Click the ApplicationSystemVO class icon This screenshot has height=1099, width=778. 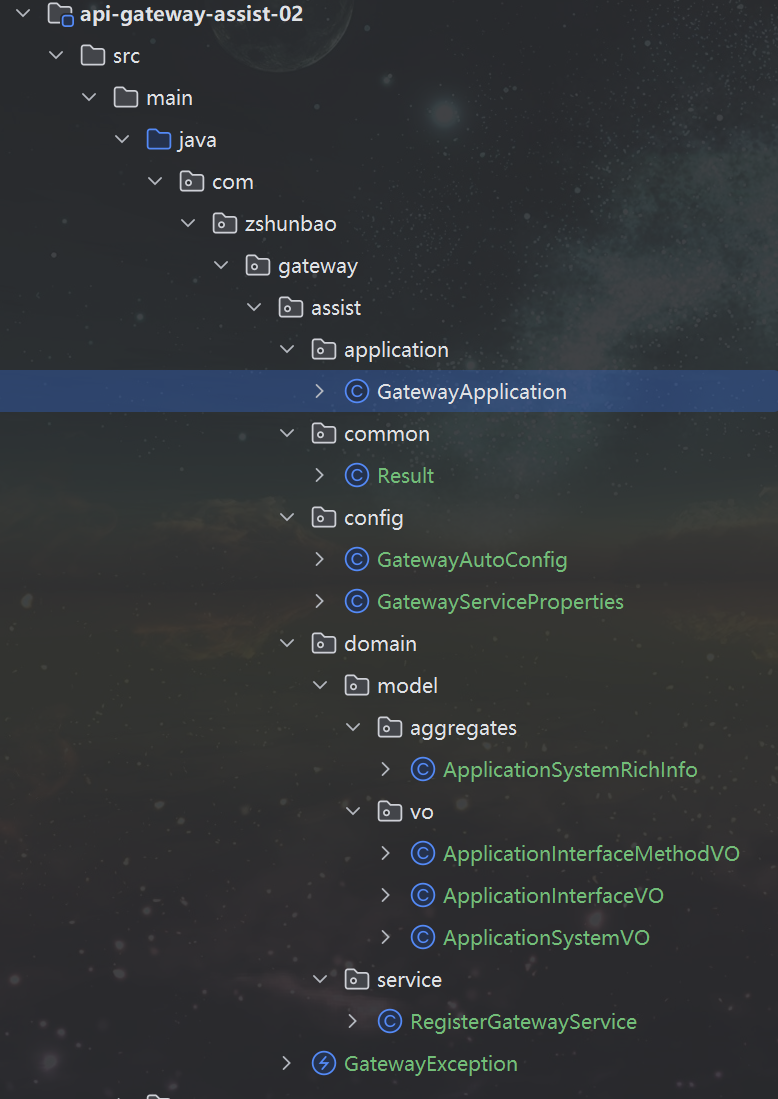pyautogui.click(x=422, y=938)
